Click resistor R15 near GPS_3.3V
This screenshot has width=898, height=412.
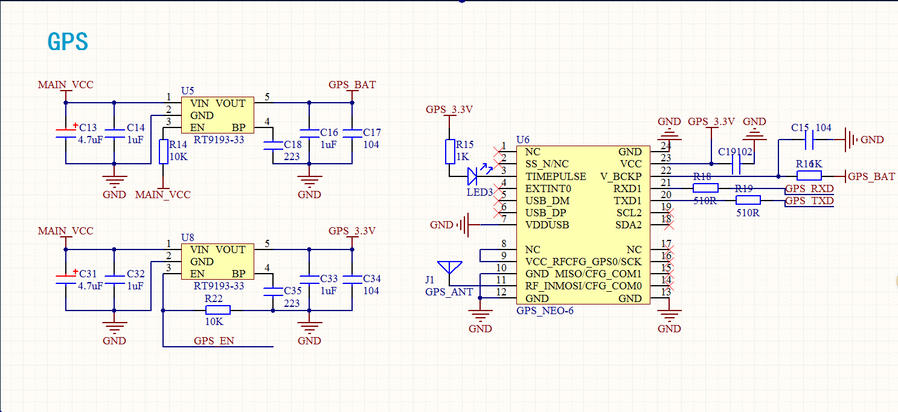click(450, 150)
